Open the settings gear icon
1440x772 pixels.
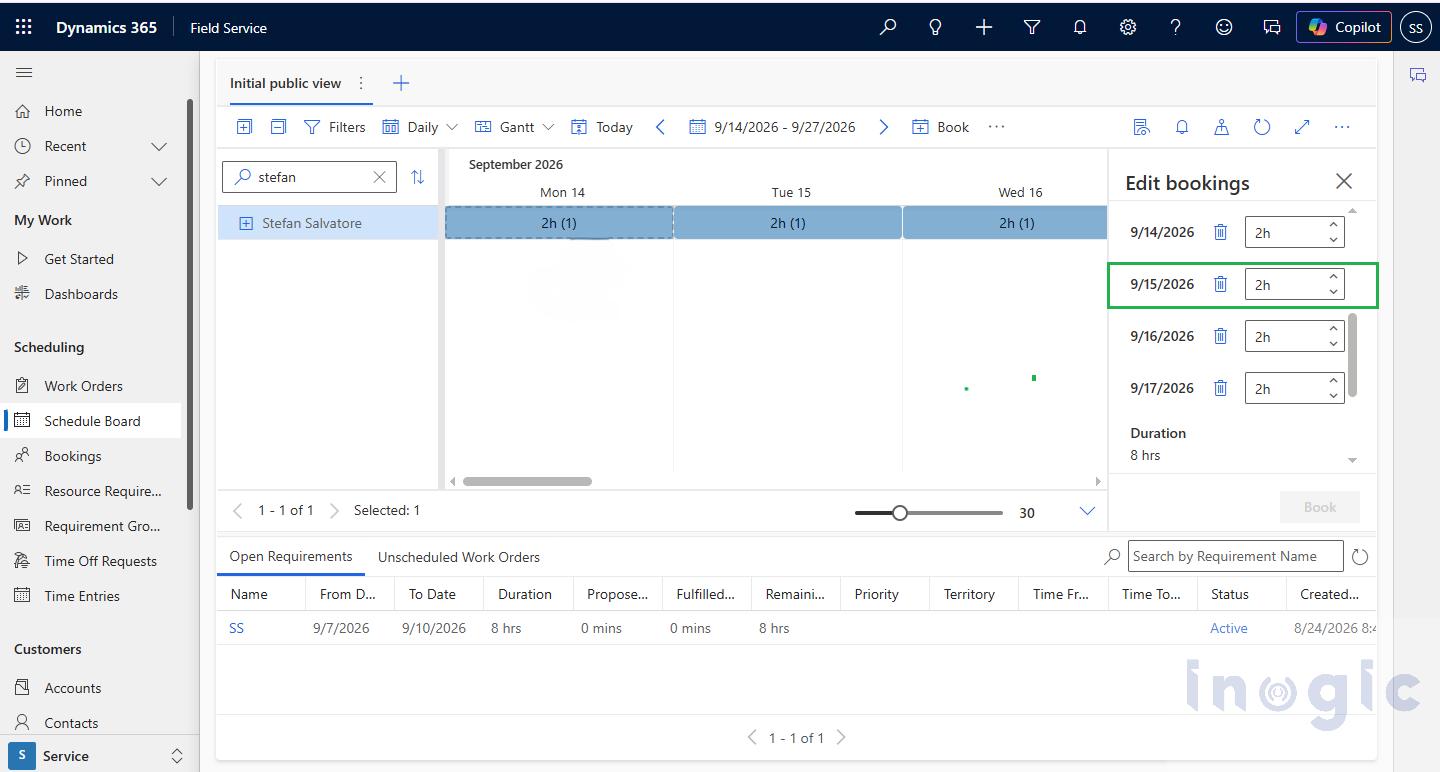[x=1128, y=27]
